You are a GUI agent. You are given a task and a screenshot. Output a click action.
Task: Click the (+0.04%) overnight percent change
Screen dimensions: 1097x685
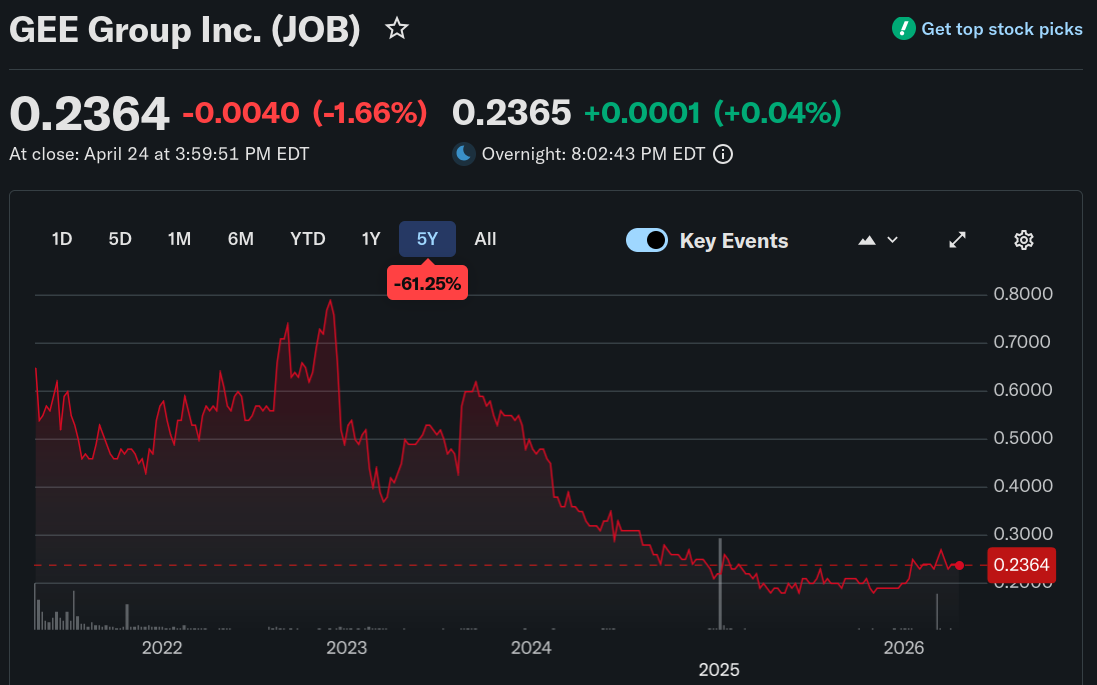(x=777, y=113)
